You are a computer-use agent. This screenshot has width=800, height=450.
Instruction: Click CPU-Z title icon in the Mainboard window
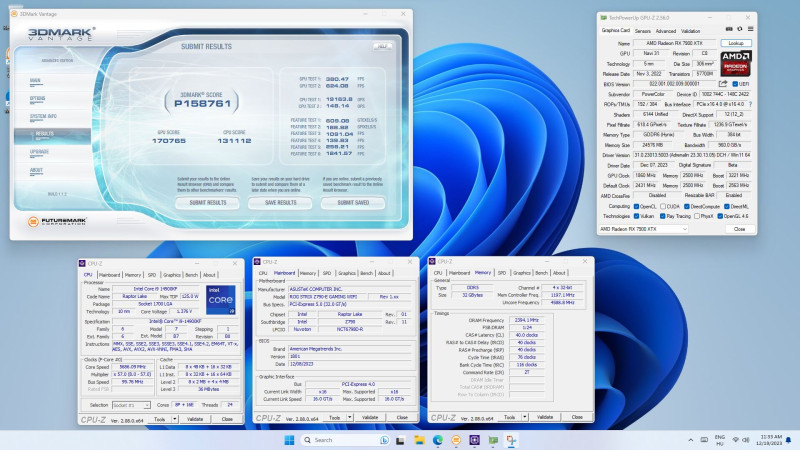[257, 262]
